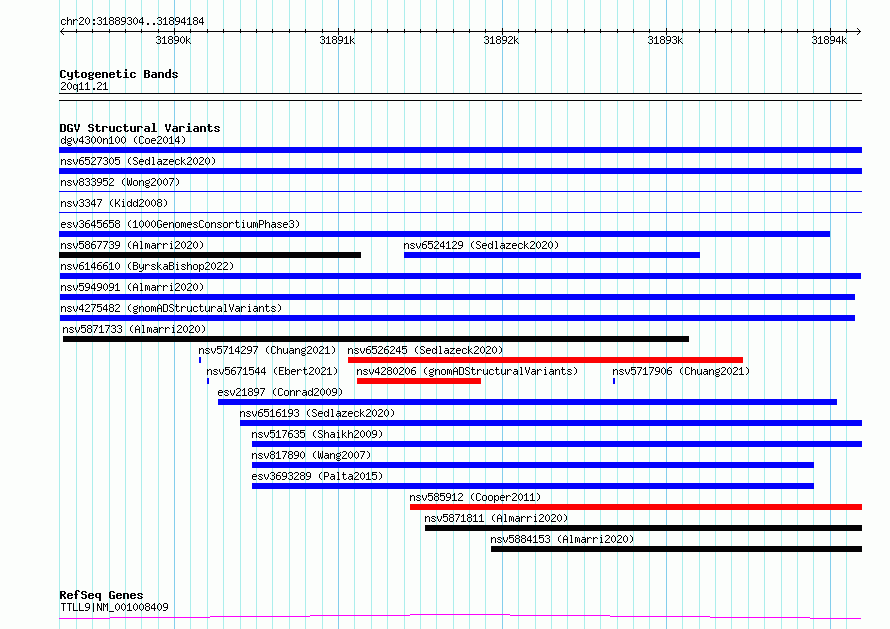Click the 31894k ruler tick label
The image size is (890, 629).
[x=829, y=40]
